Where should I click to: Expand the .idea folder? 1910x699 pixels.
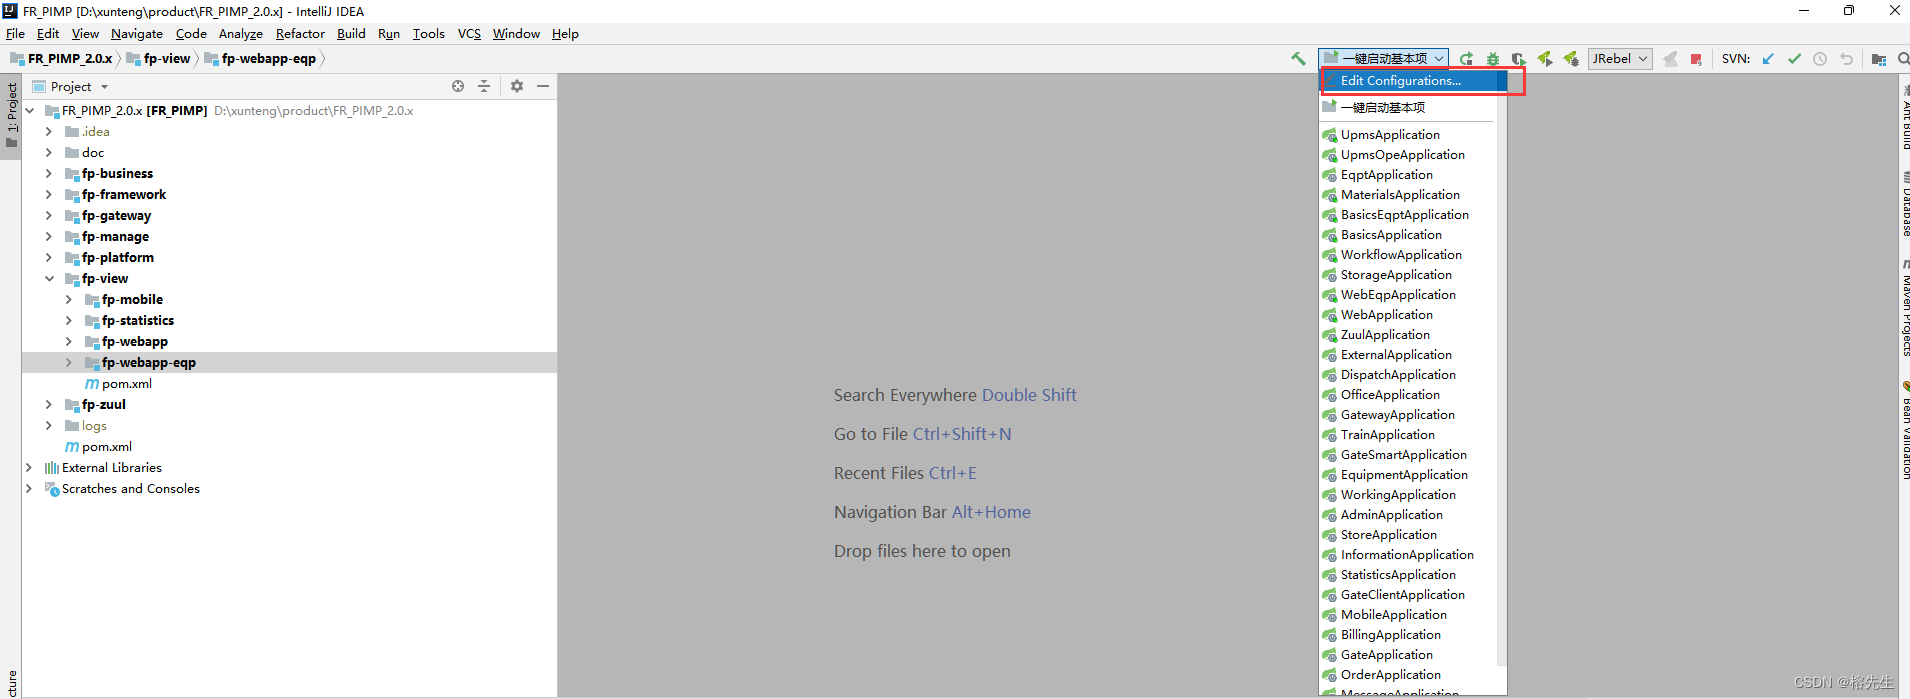pos(48,132)
